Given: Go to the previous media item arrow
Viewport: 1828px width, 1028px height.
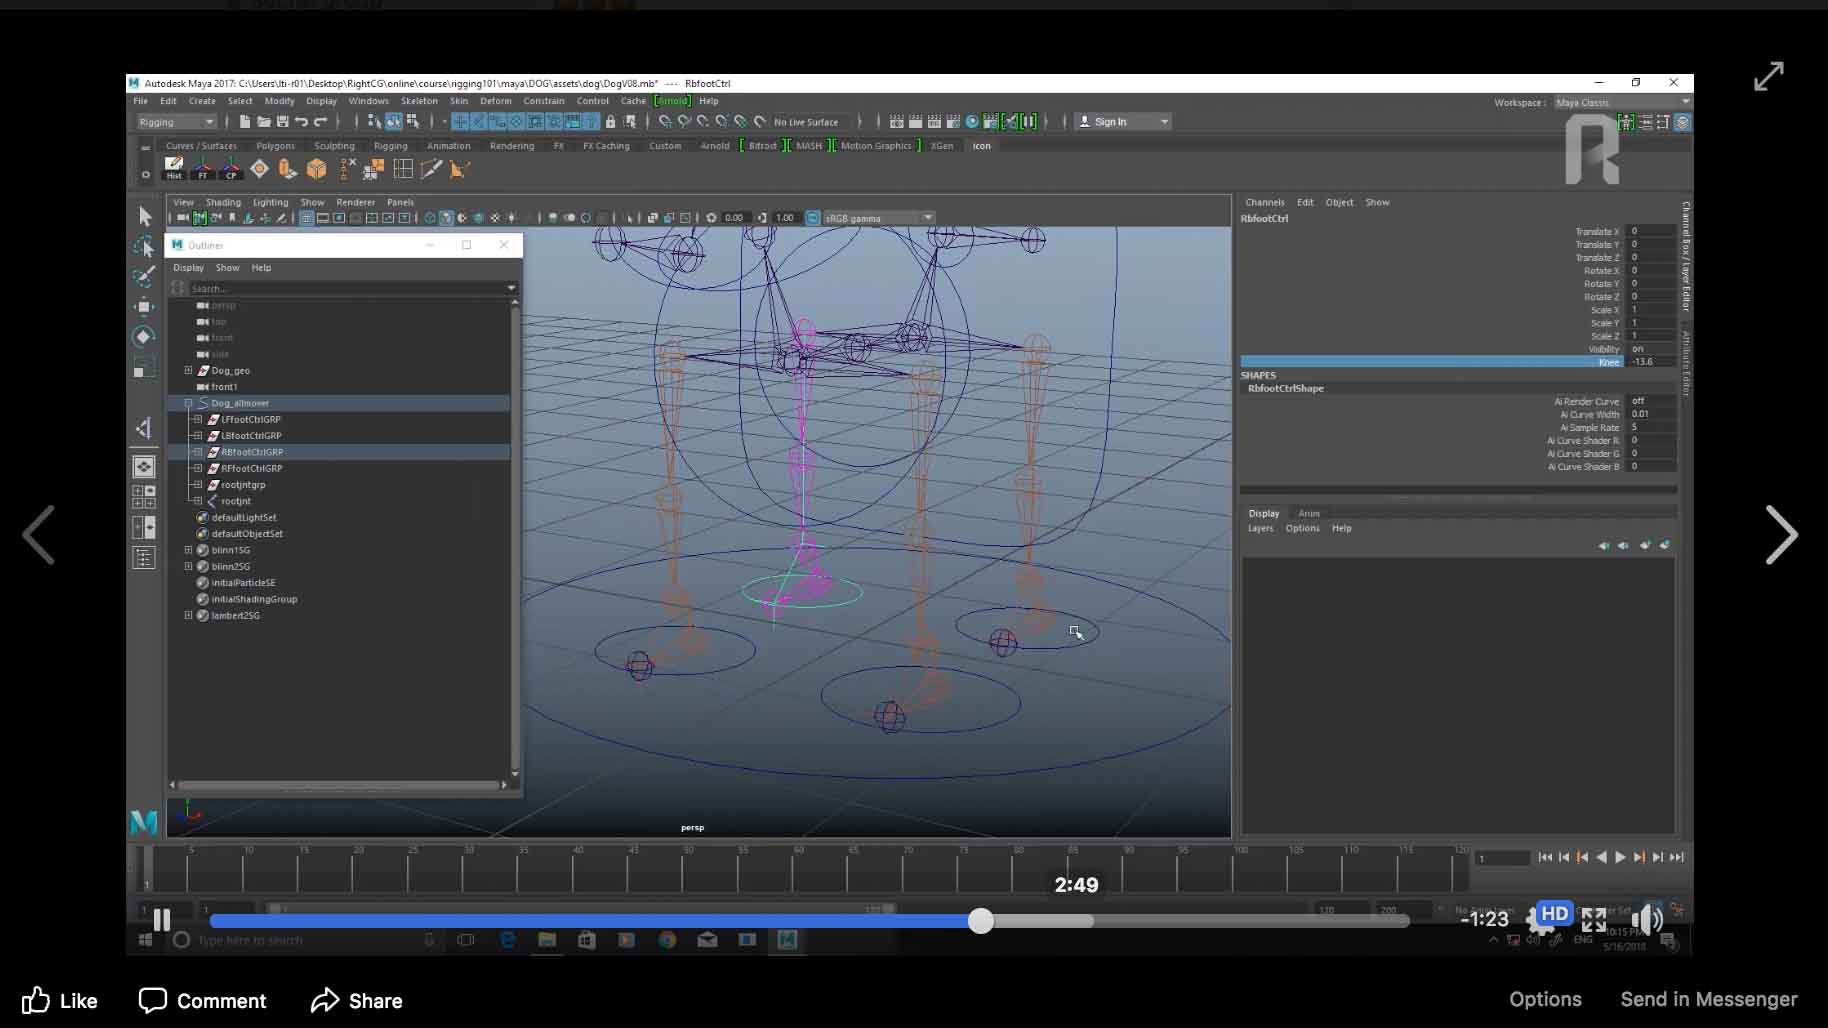Looking at the screenshot, I should [39, 535].
